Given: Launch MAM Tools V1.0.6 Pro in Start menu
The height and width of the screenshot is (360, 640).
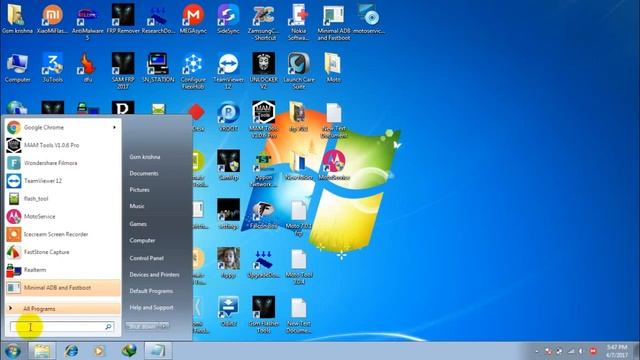Looking at the screenshot, I should pyautogui.click(x=63, y=145).
